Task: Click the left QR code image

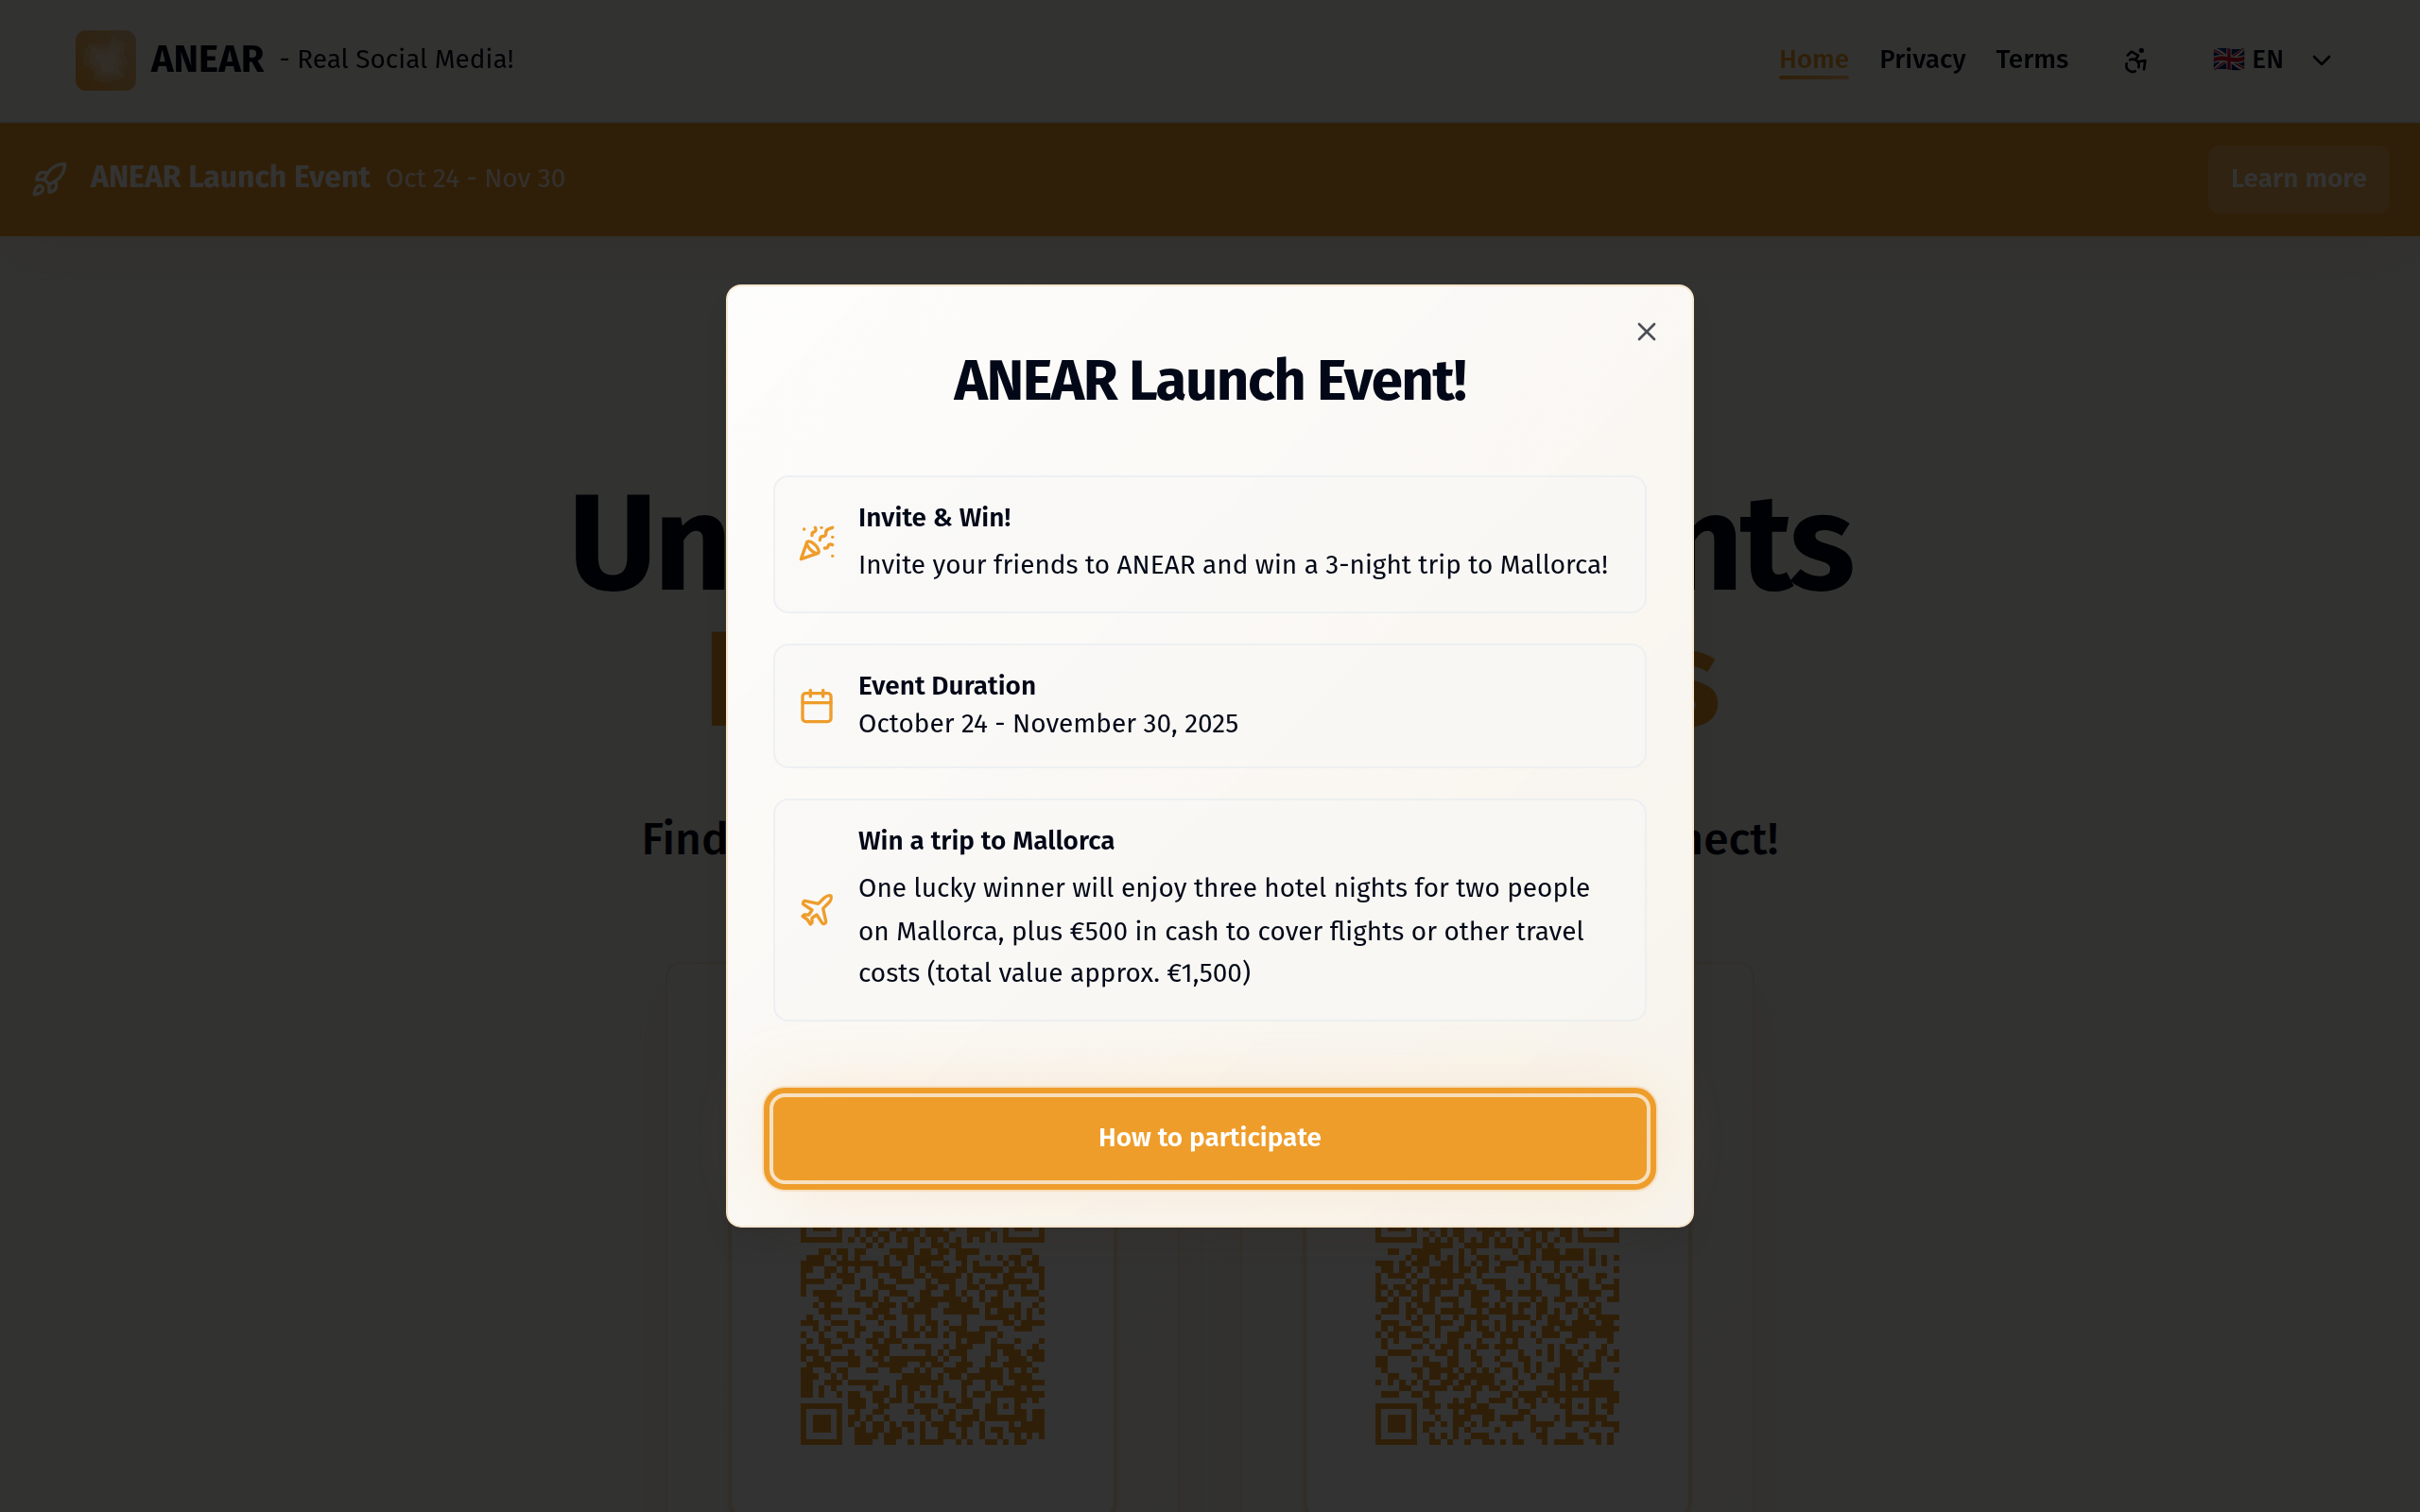Action: click(x=922, y=1335)
